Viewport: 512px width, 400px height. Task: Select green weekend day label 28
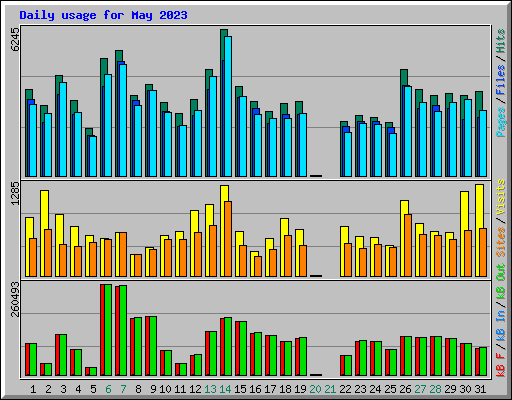tap(435, 389)
